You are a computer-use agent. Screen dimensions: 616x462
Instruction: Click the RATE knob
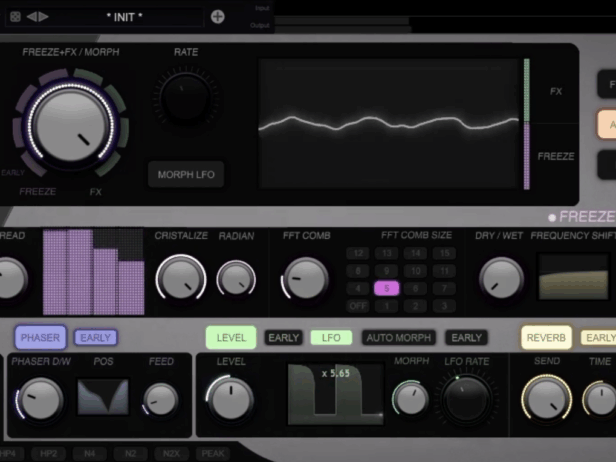click(186, 98)
